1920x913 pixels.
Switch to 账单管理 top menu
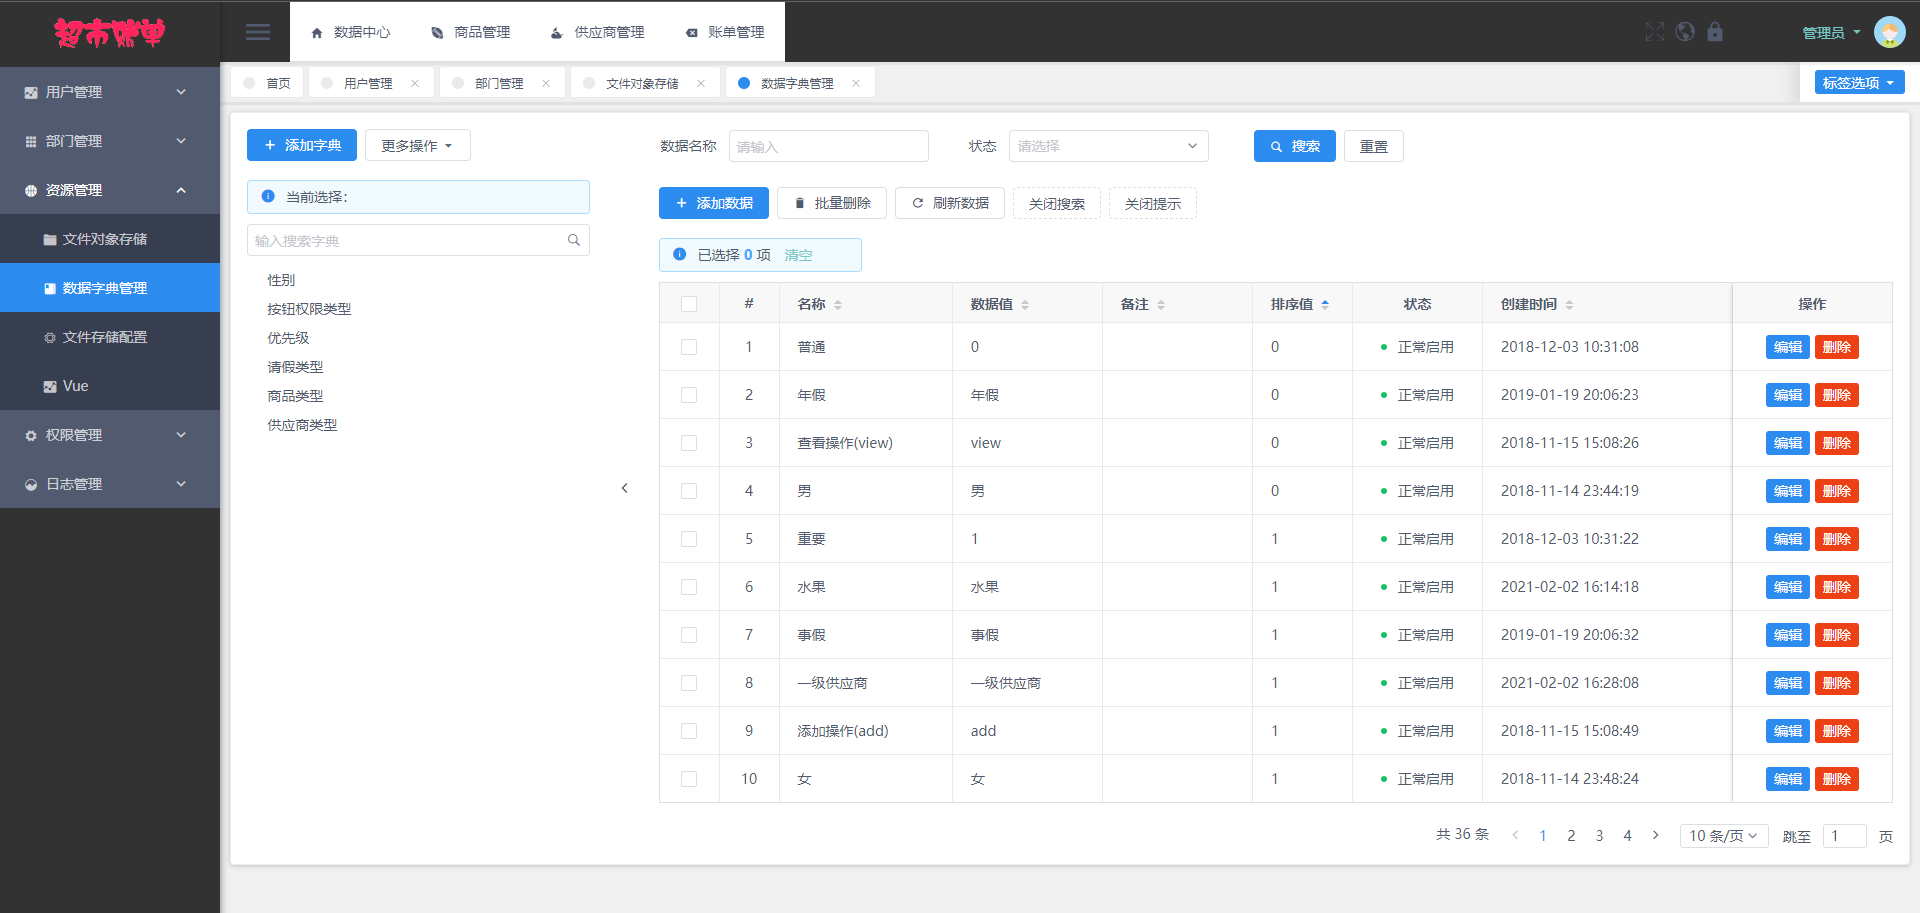tap(726, 32)
